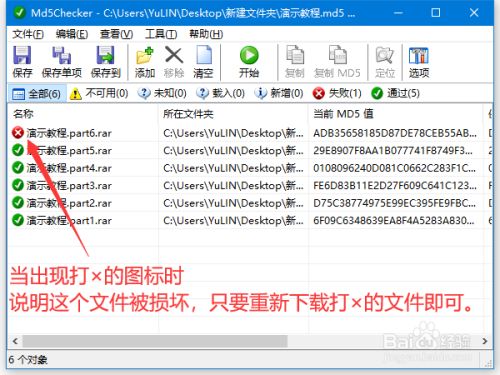The width and height of the screenshot is (500, 375).
Task: Click the Save to (保存到) icon
Action: [x=105, y=55]
